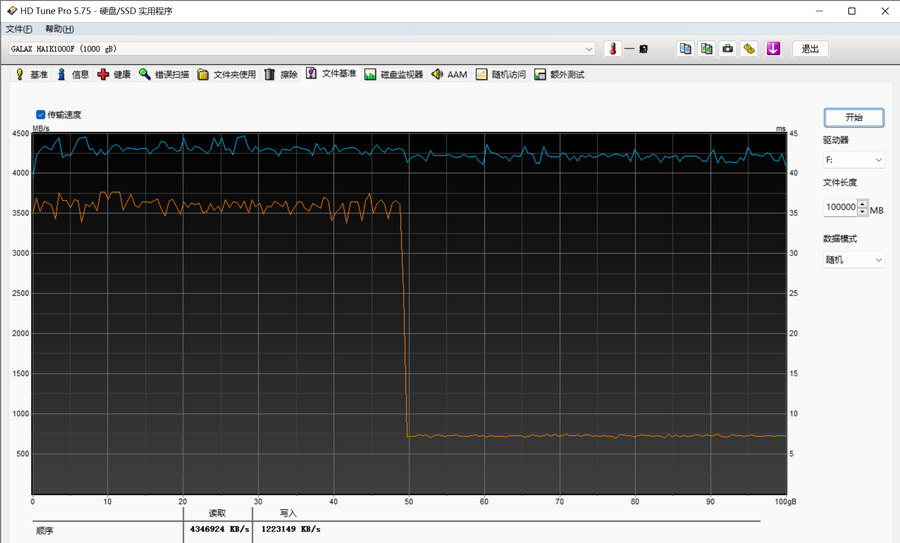Open the 文件夹使用 folder usage tab
The image size is (900, 543).
coord(227,74)
